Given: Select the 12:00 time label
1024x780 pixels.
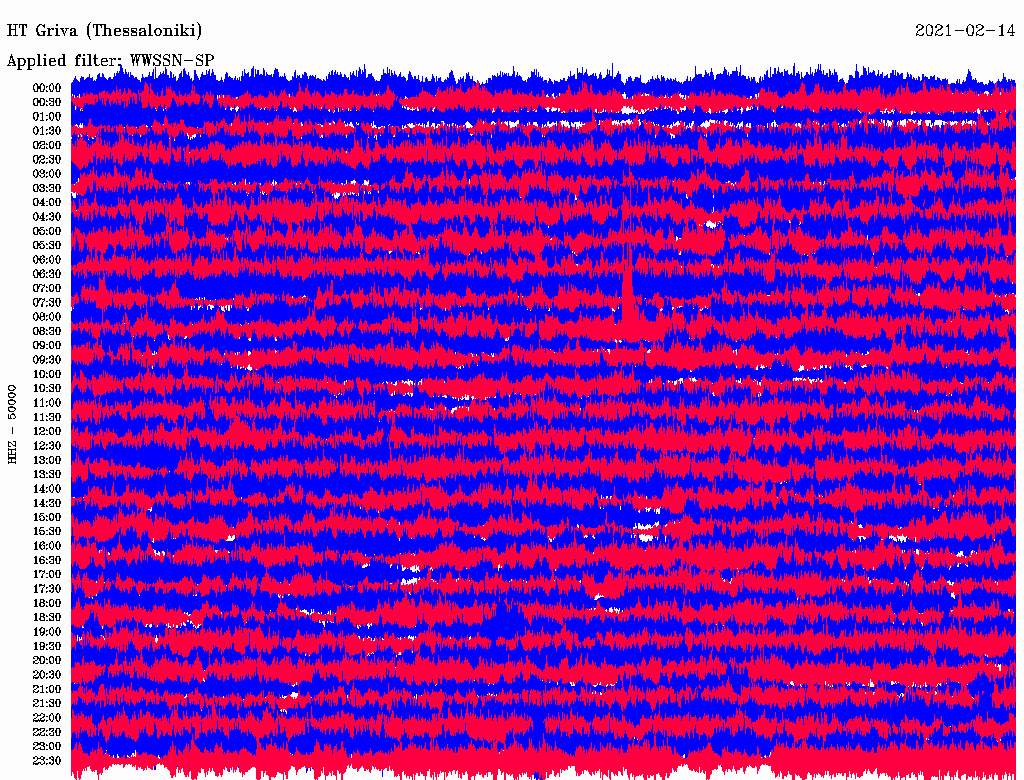Looking at the screenshot, I should (x=47, y=431).
